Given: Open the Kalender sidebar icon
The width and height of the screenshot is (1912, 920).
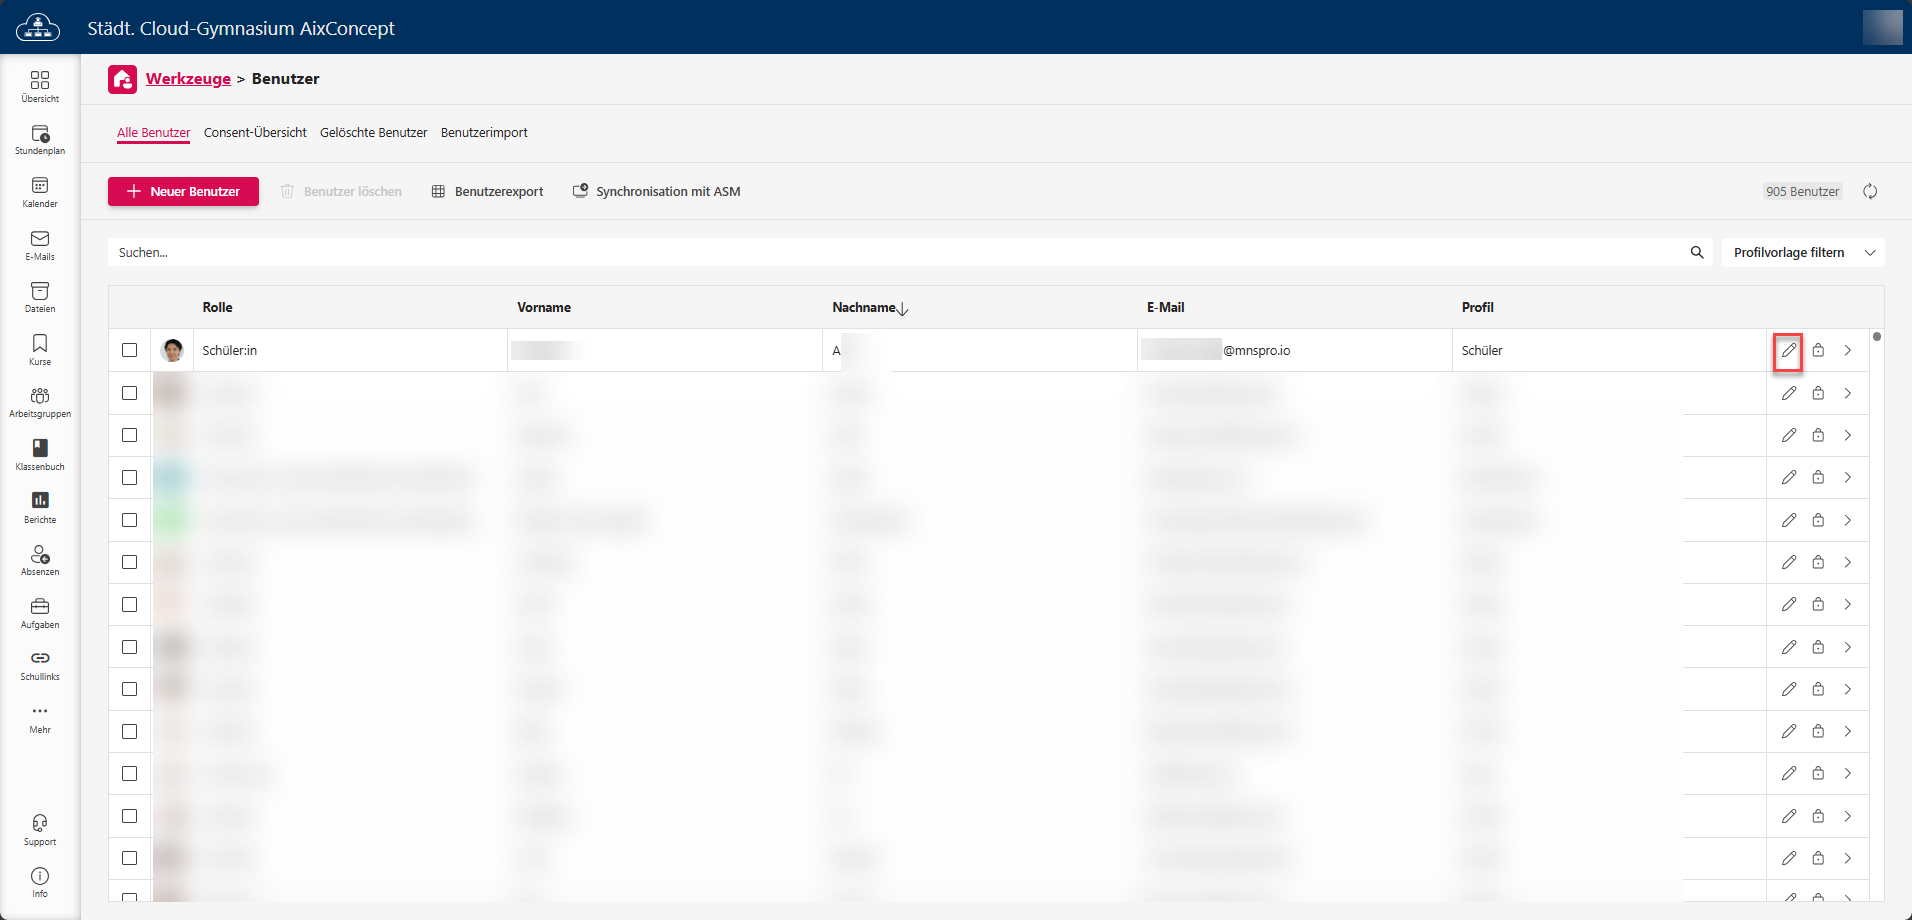Looking at the screenshot, I should 40,192.
